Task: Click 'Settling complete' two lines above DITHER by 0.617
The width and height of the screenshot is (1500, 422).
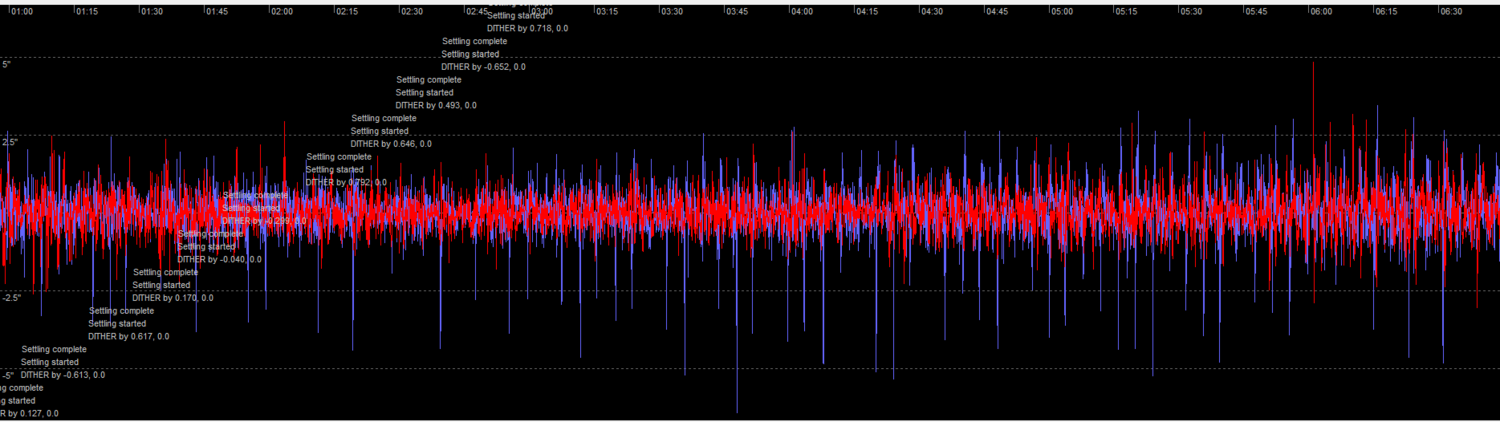Action: (x=121, y=311)
